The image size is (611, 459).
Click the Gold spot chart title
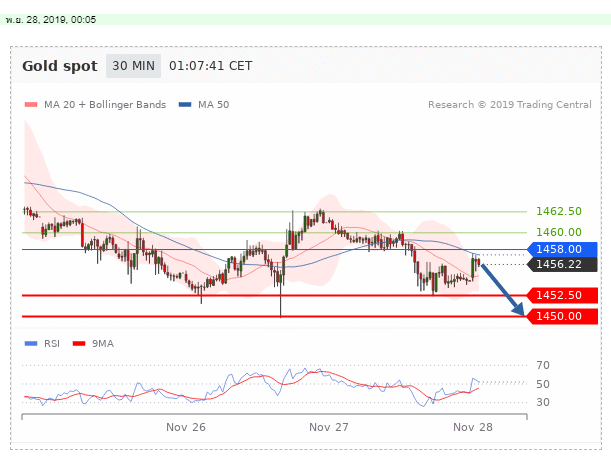60,66
